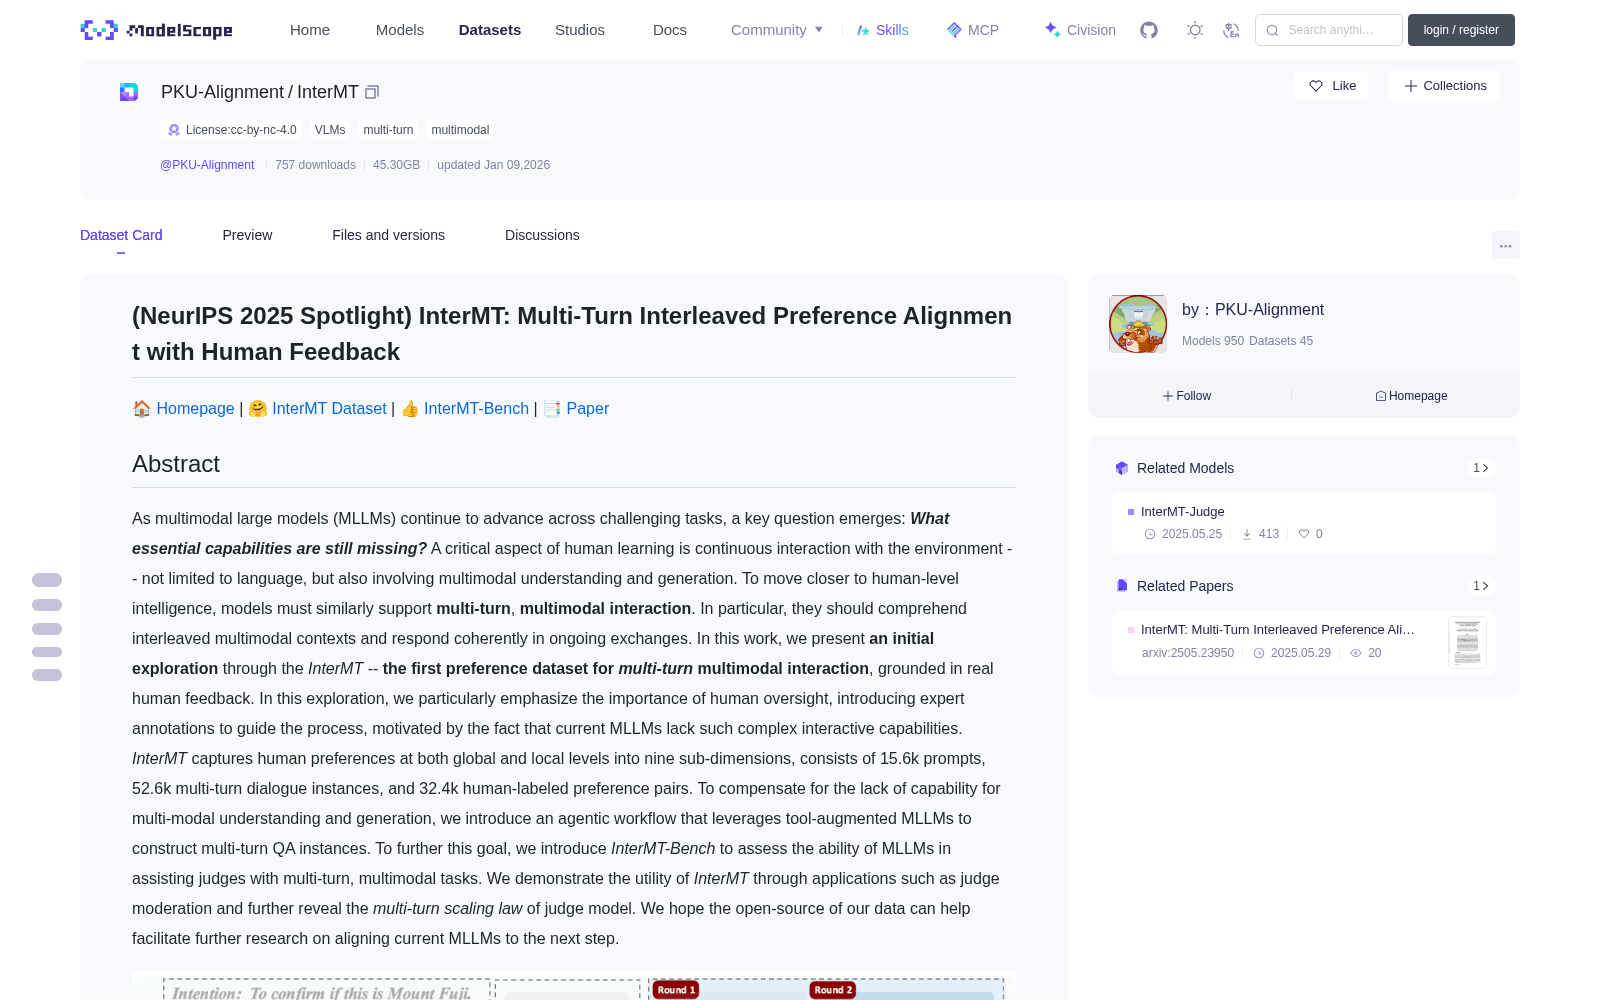Image resolution: width=1600 pixels, height=1000 pixels.
Task: Open the Discussions tab
Action: [x=542, y=235]
